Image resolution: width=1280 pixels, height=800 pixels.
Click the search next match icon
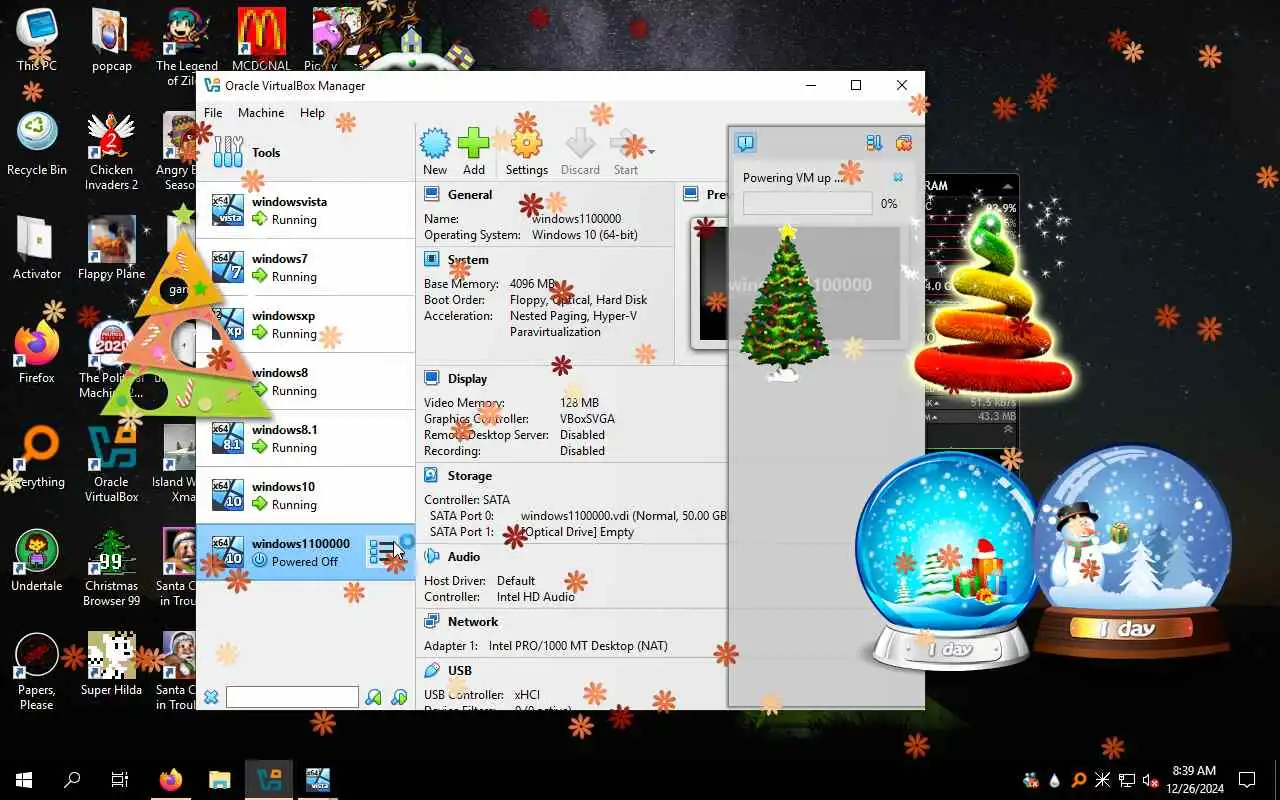click(x=399, y=697)
